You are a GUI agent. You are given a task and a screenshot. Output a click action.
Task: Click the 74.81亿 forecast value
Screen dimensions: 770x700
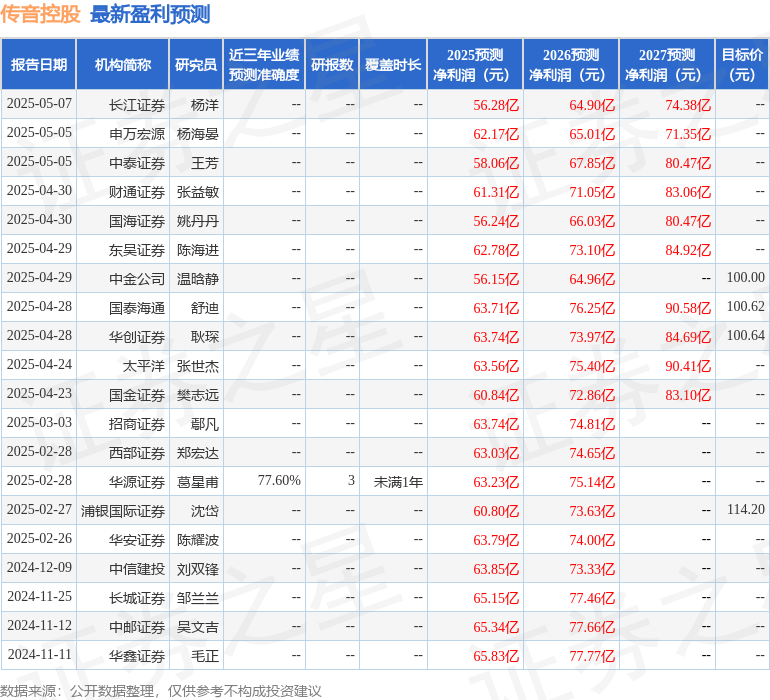(592, 424)
